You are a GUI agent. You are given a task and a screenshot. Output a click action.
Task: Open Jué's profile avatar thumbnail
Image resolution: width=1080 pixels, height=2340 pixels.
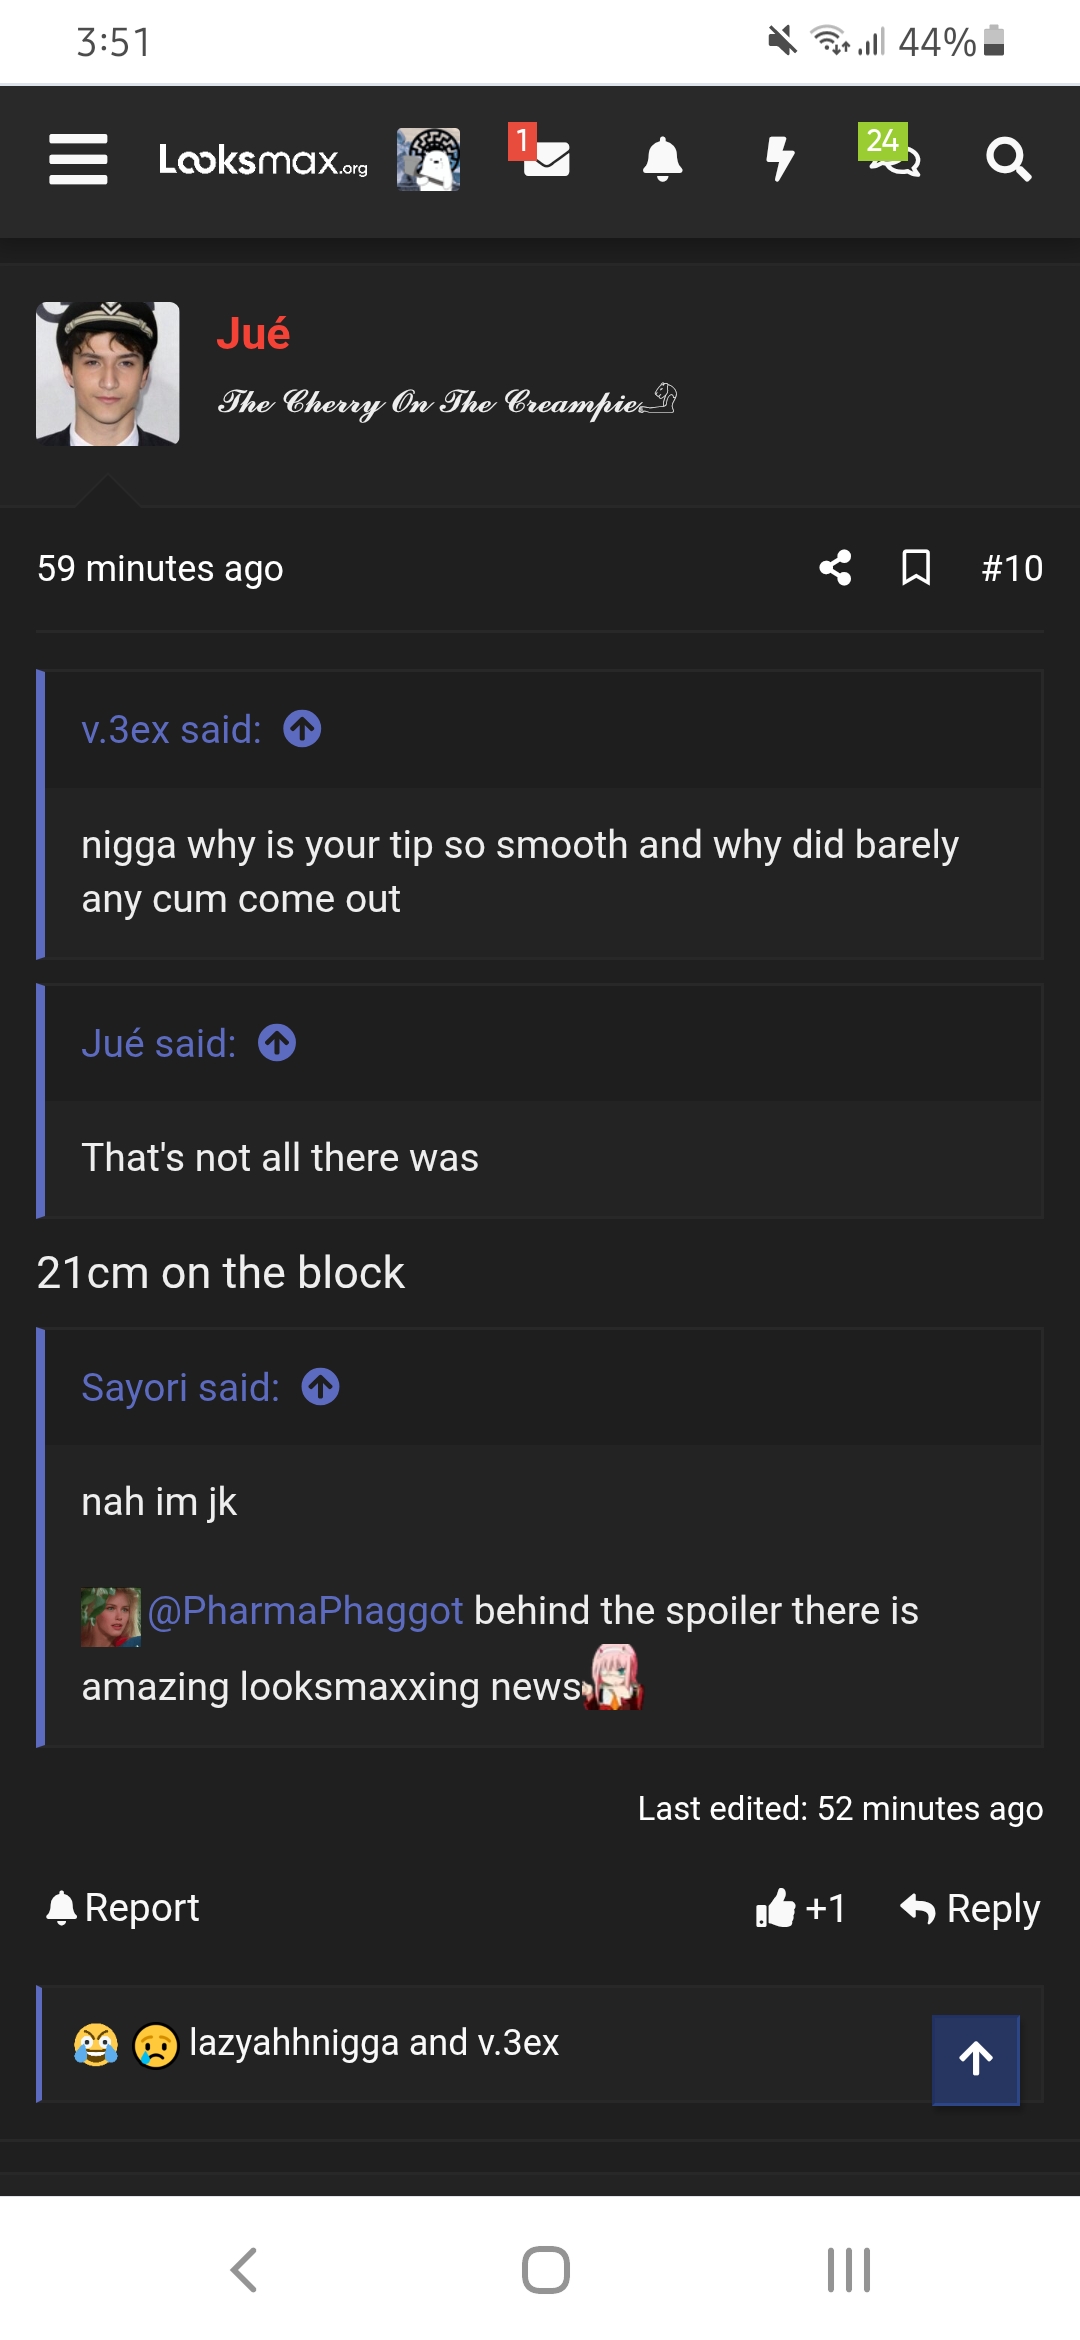tap(108, 373)
